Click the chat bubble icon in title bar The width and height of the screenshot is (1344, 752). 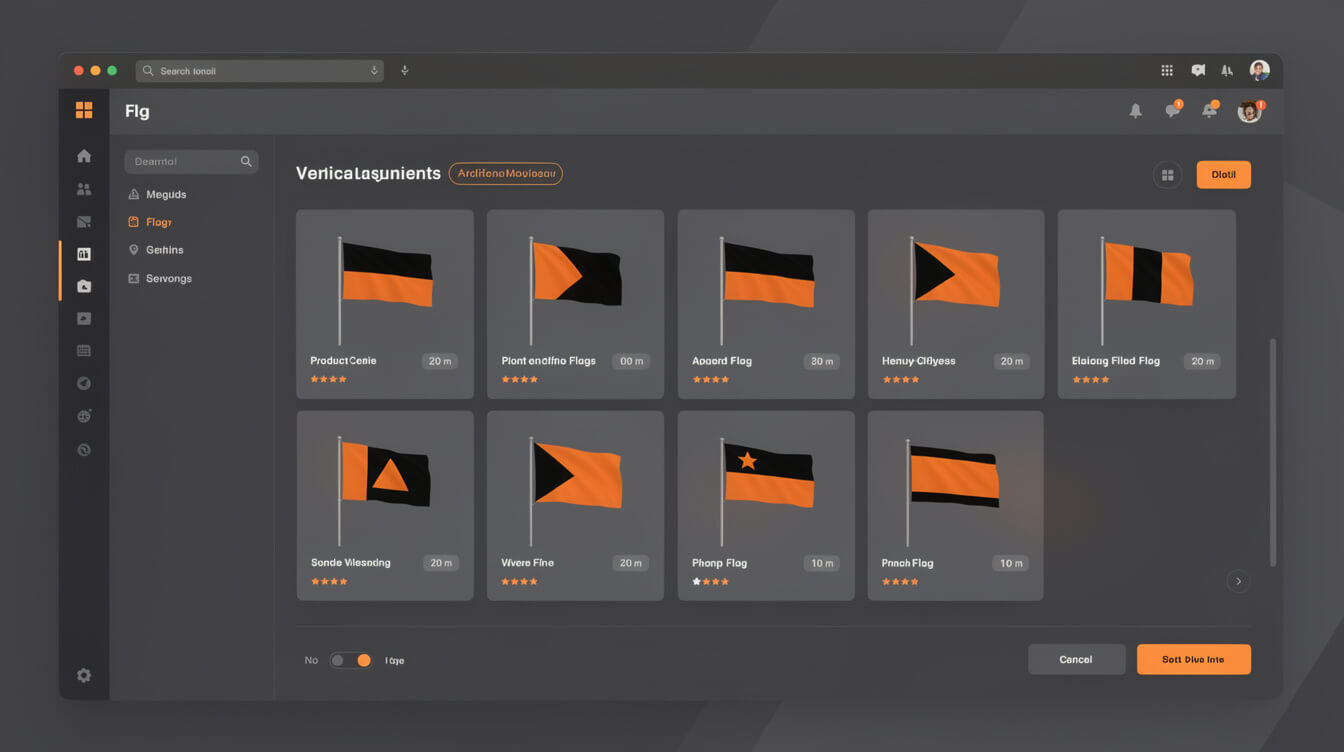tap(1198, 71)
